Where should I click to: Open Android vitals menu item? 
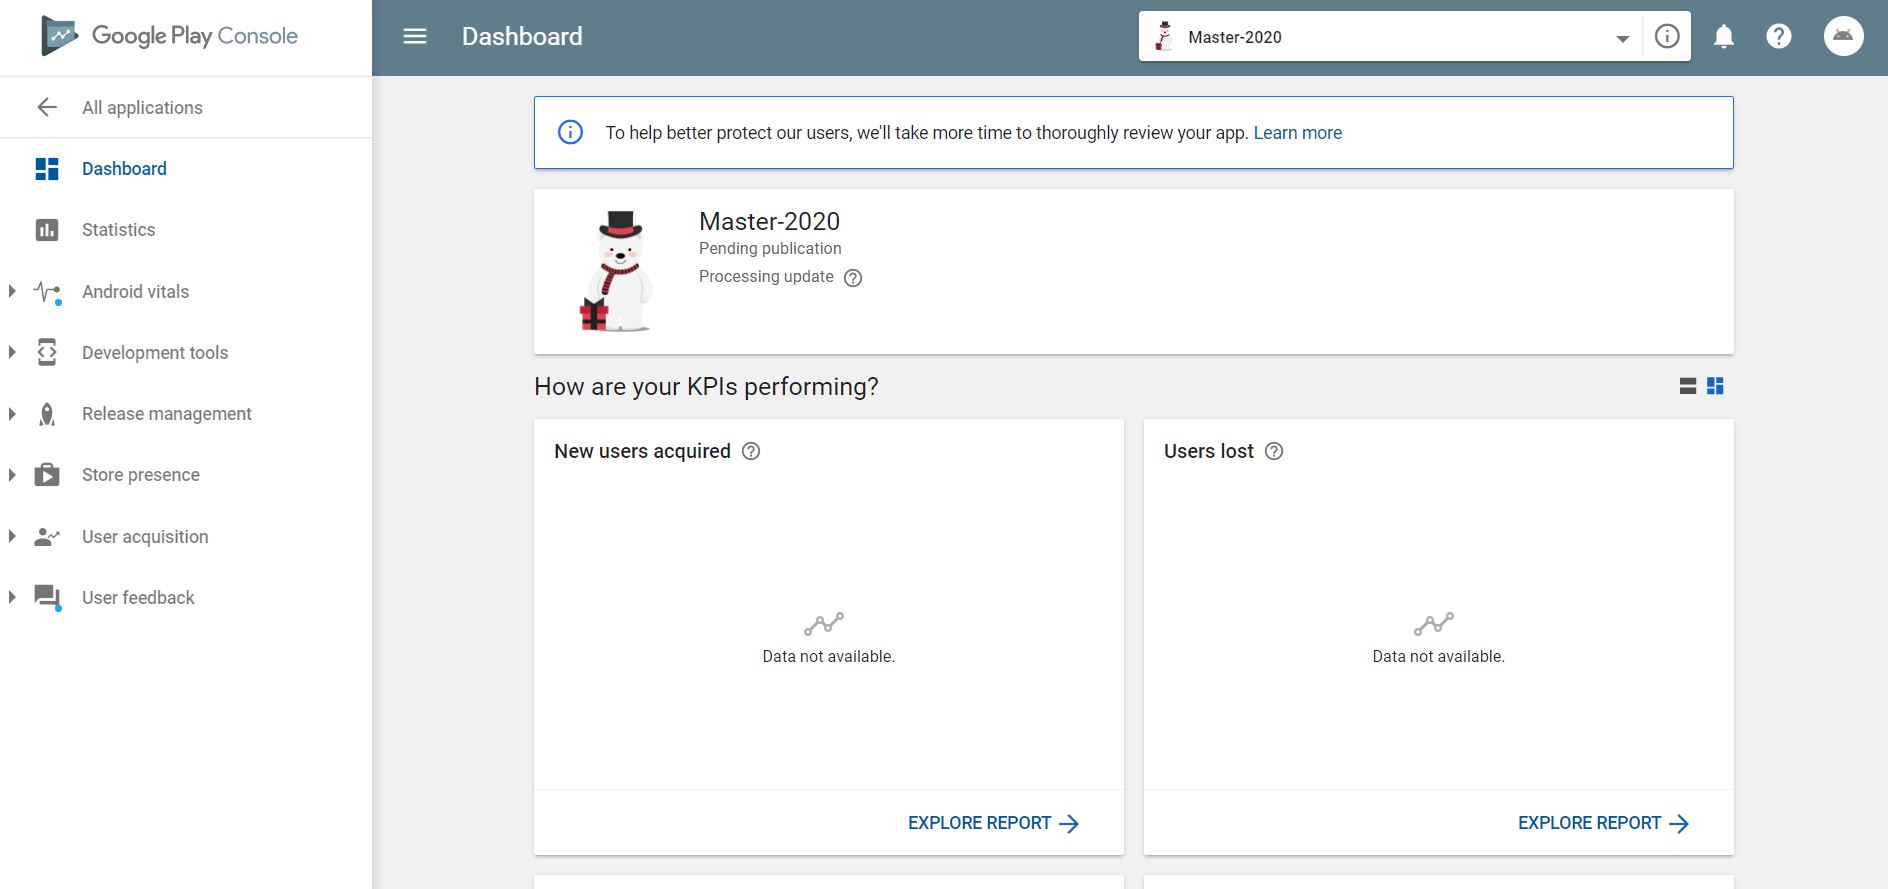click(135, 292)
